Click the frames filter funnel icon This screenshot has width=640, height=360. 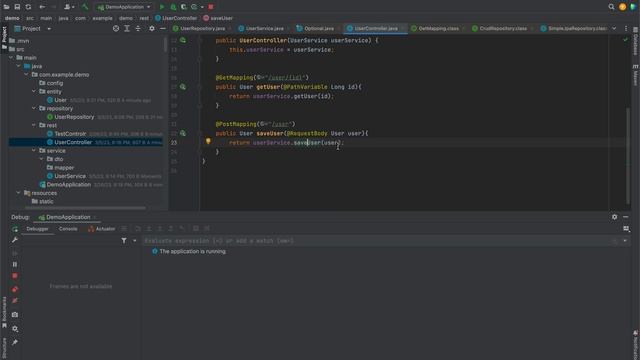pos(124,241)
